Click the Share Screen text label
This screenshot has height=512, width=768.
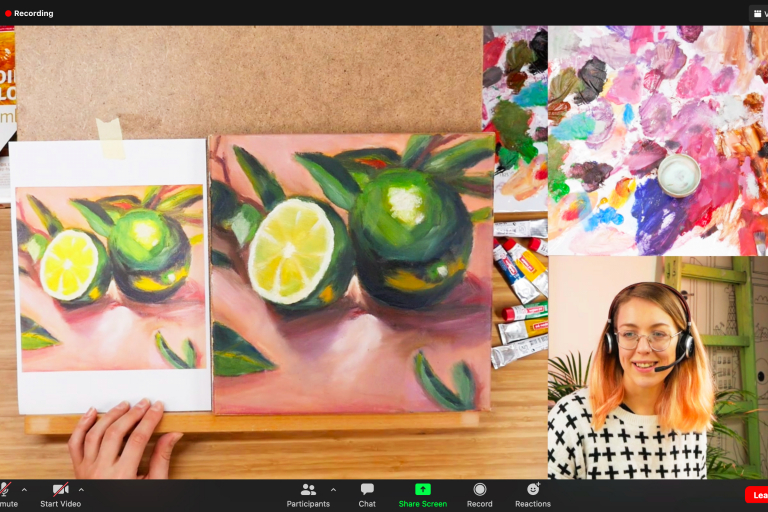tap(422, 504)
